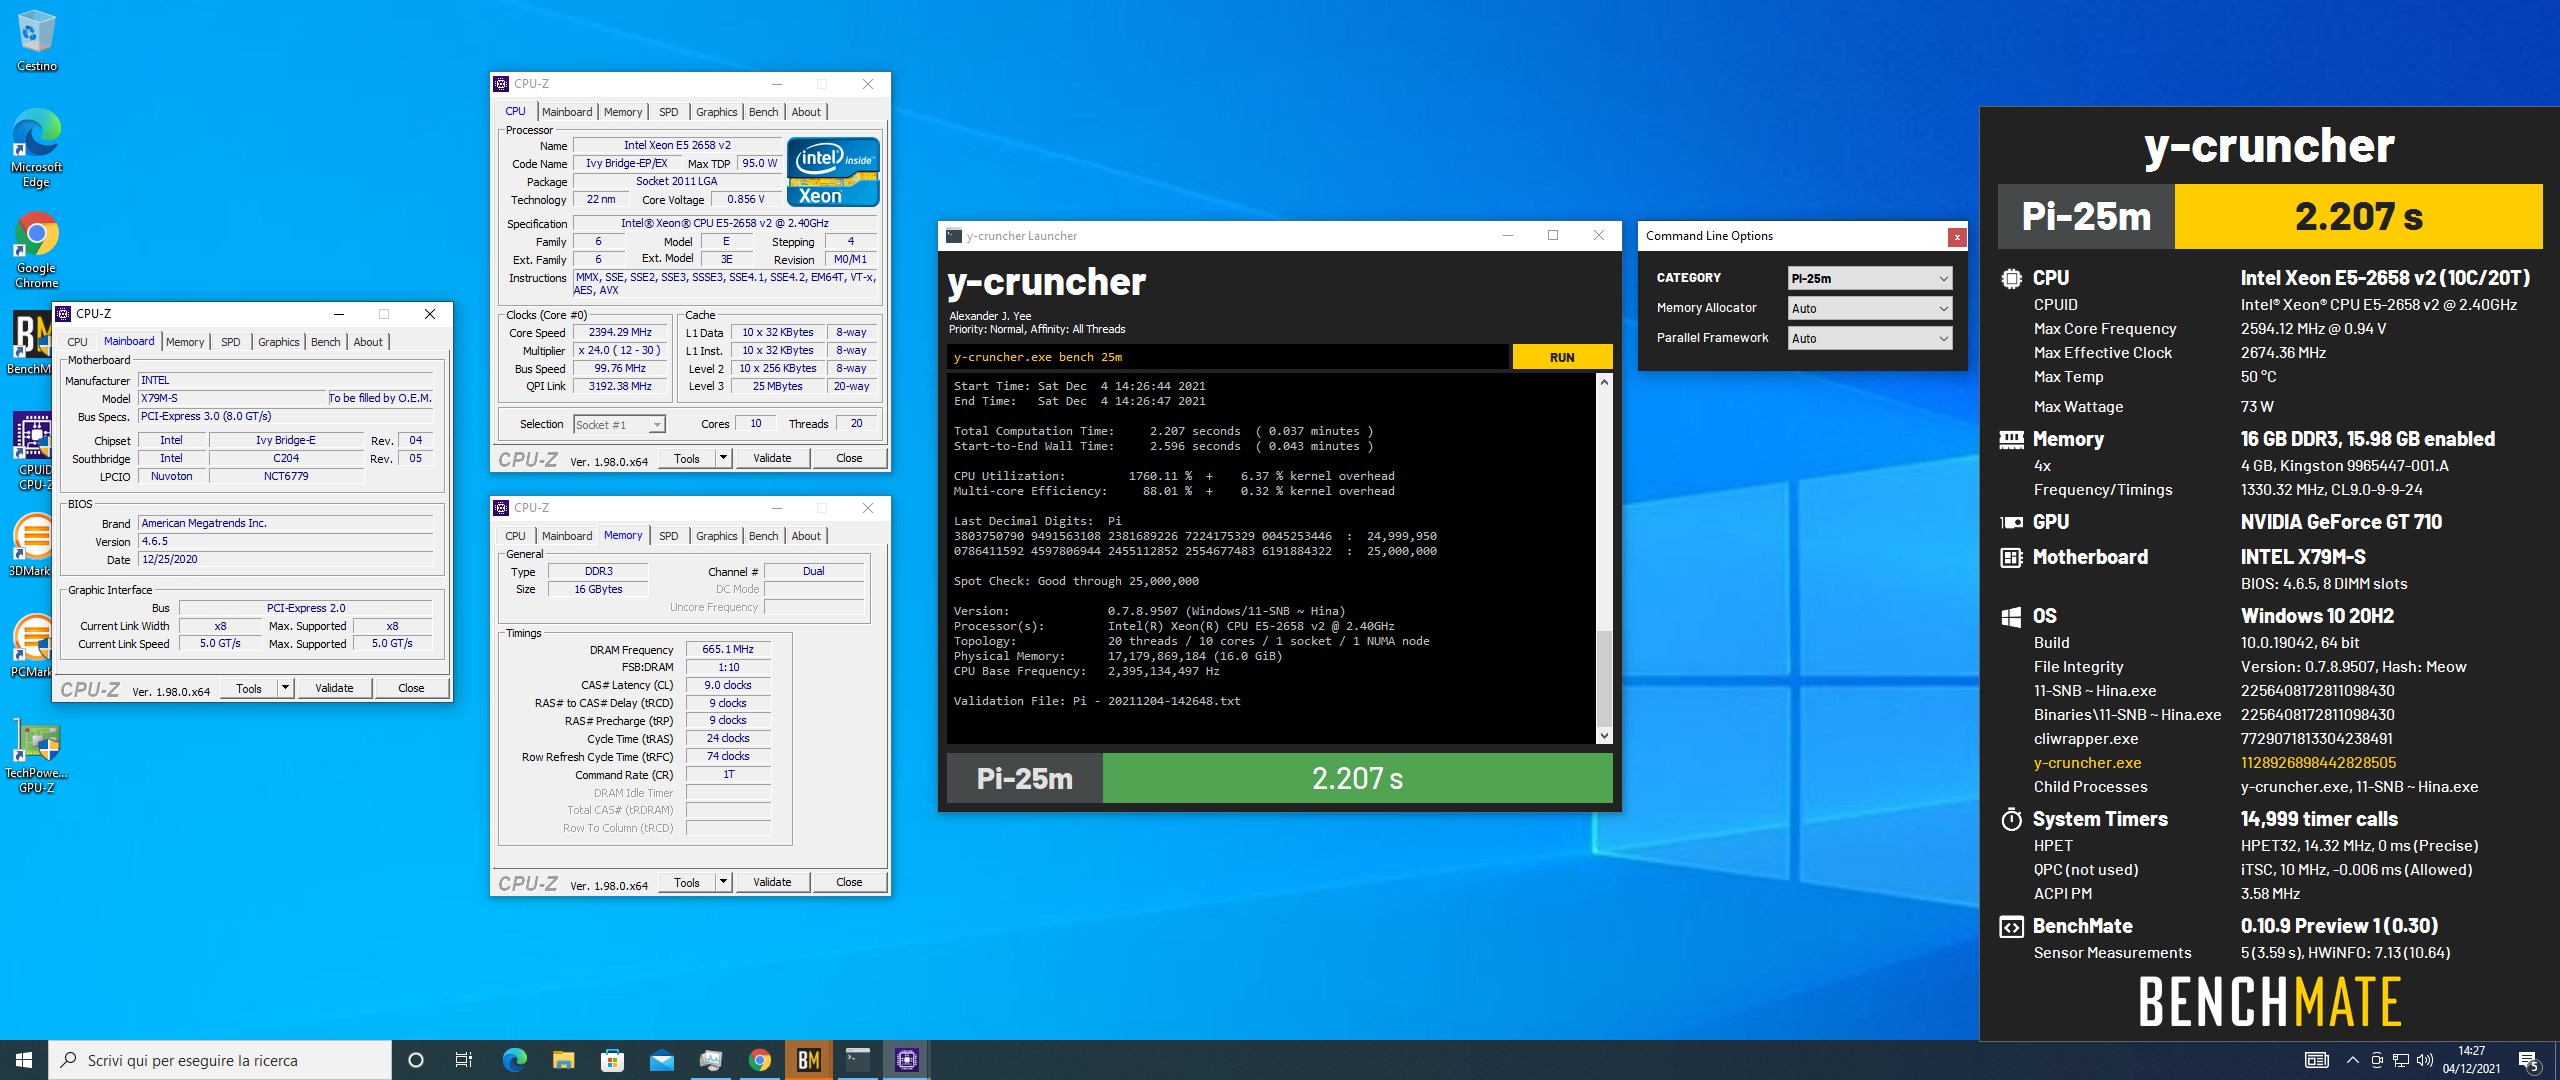Open Graphics tab in Memory CPU-Z window
This screenshot has width=2560, height=1080.
tap(716, 536)
